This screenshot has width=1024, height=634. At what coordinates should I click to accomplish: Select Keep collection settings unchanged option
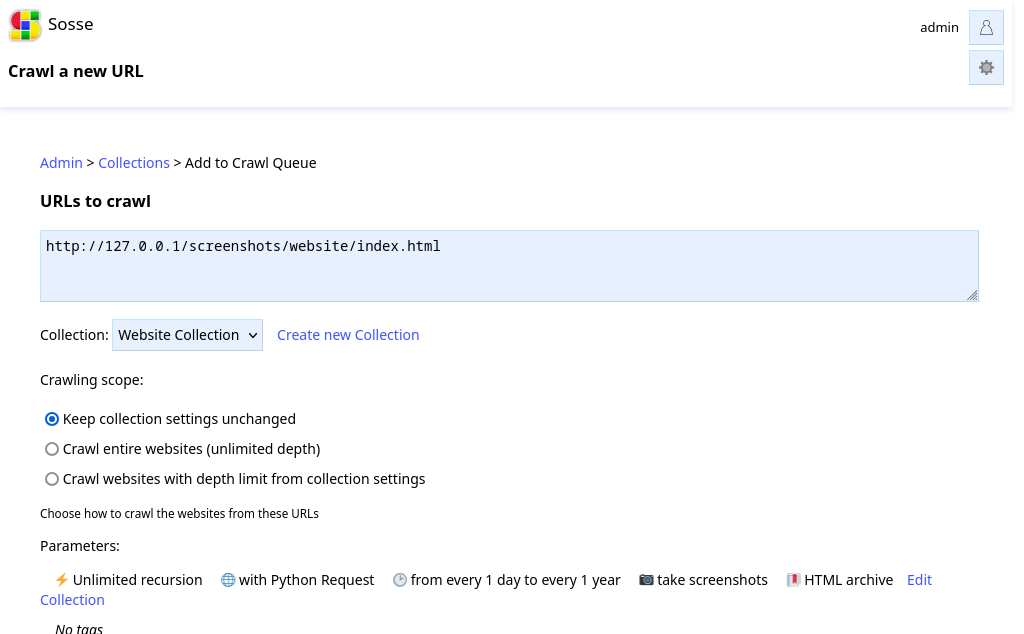pyautogui.click(x=52, y=419)
